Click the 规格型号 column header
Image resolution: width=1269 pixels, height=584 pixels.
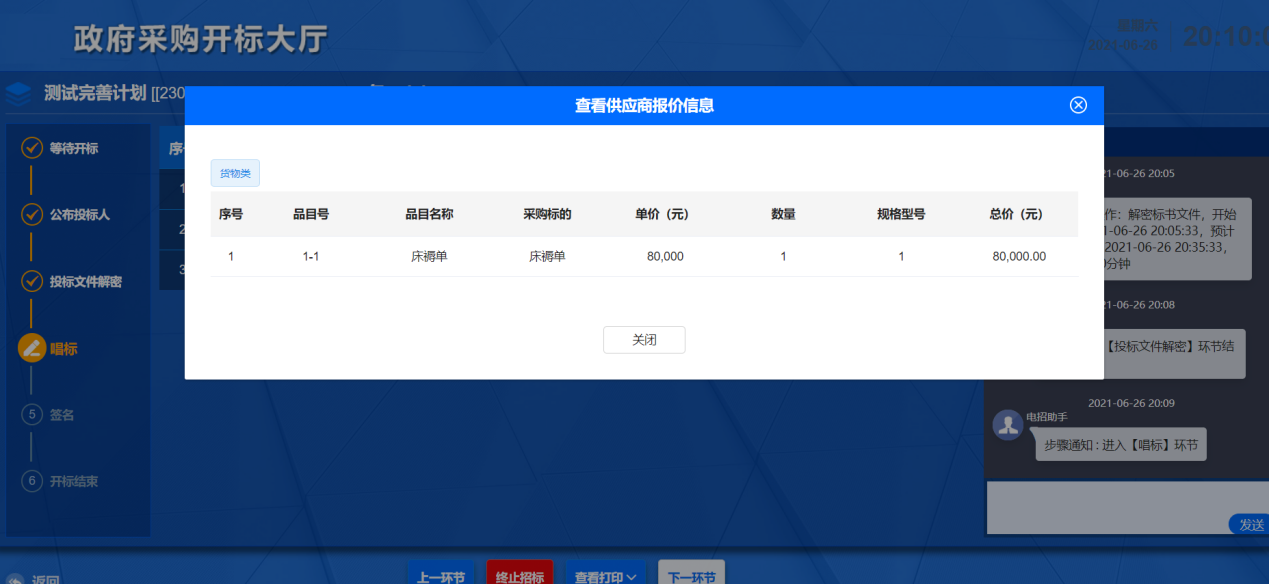point(901,214)
